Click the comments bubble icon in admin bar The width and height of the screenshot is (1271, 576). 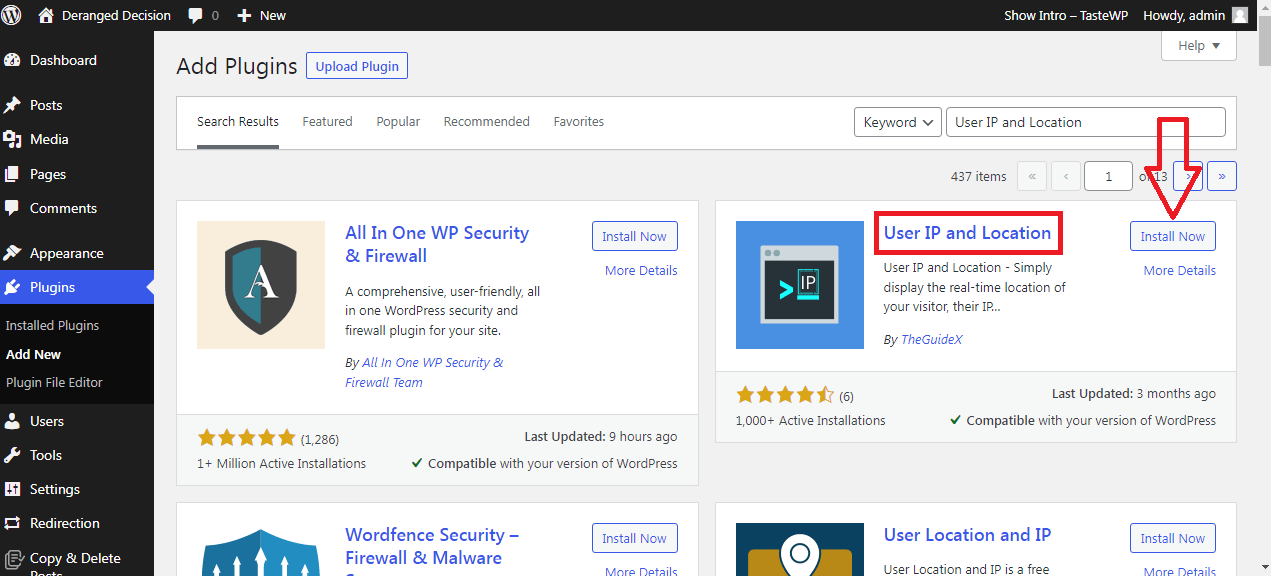[x=196, y=15]
